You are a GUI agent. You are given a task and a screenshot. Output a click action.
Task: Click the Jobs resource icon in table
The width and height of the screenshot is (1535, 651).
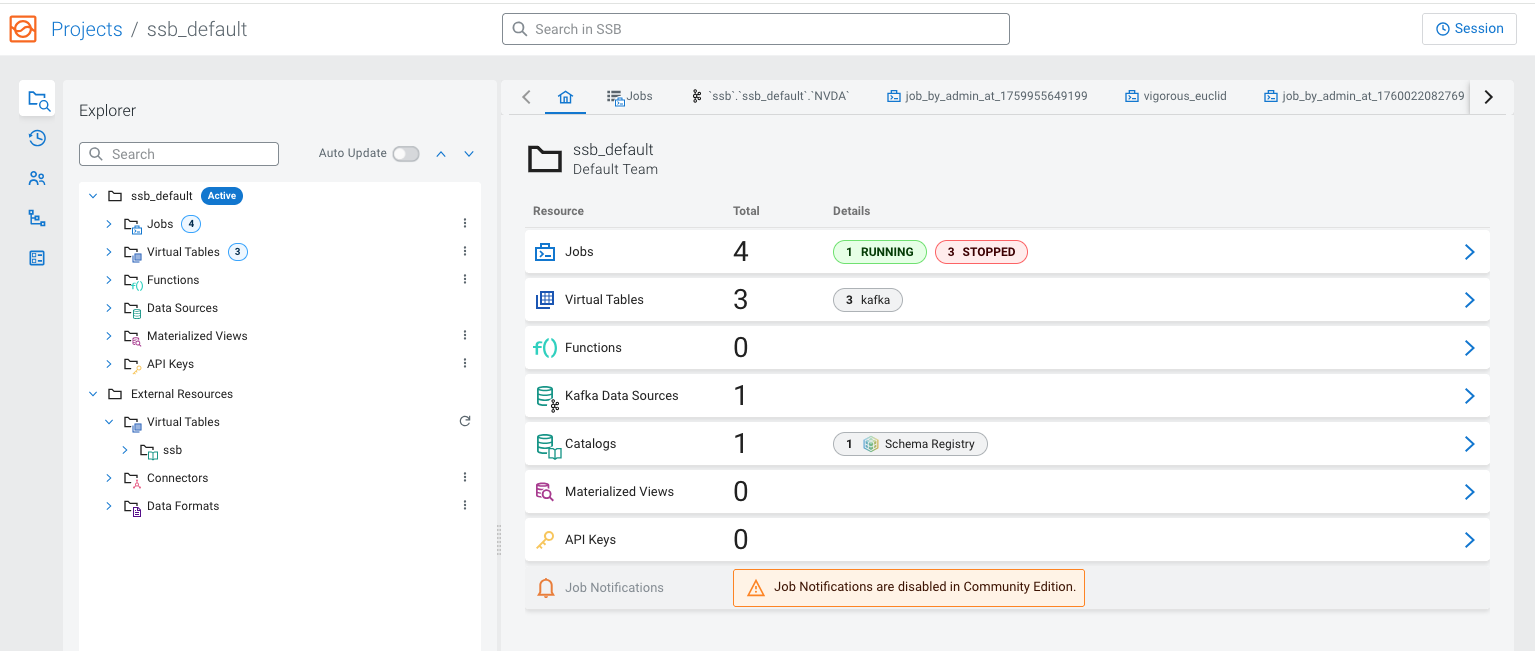coord(545,252)
